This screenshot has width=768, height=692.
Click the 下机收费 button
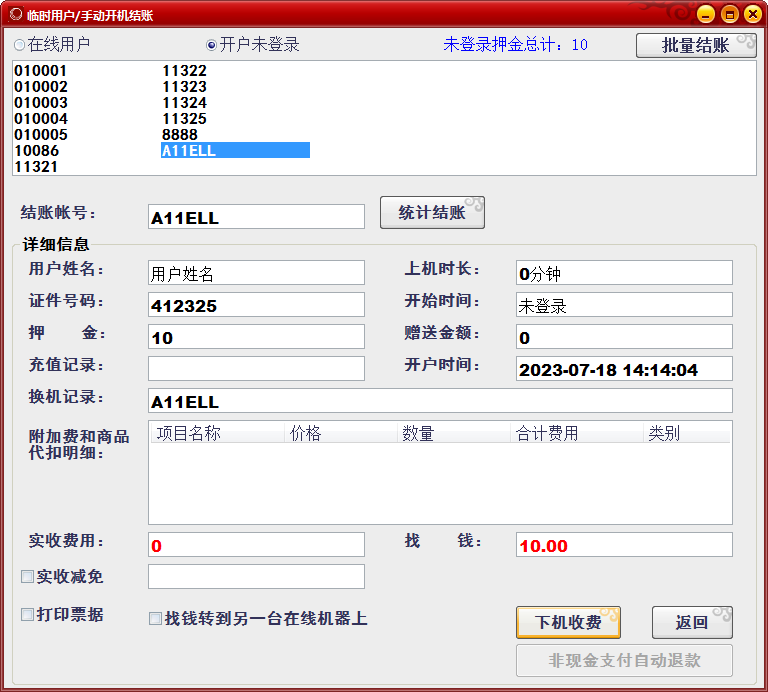click(568, 622)
